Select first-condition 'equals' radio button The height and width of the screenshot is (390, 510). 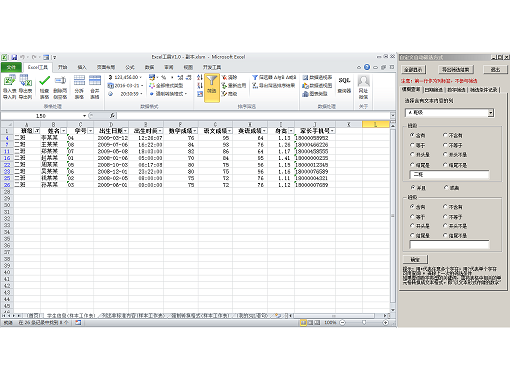[x=412, y=145]
